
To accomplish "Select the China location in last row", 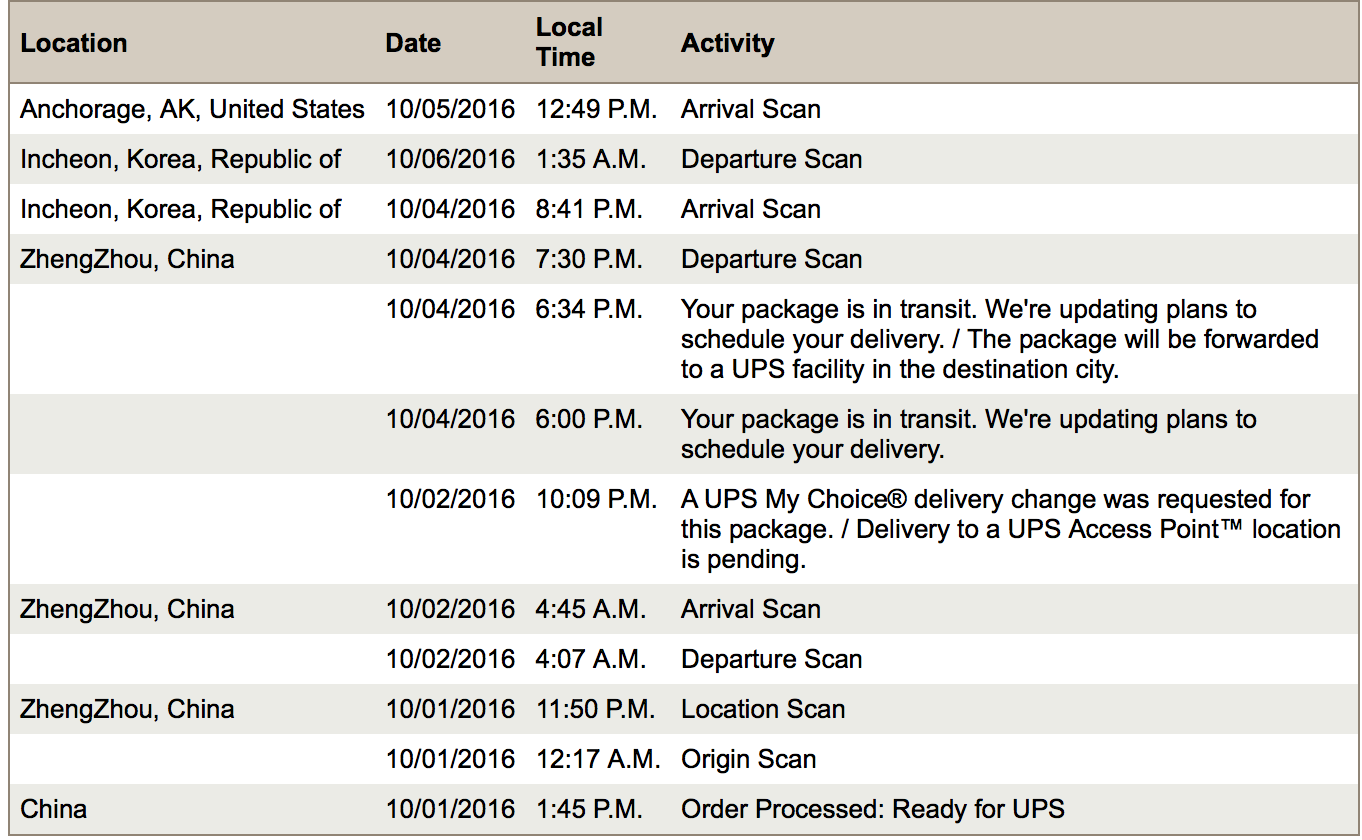I will tap(54, 809).
